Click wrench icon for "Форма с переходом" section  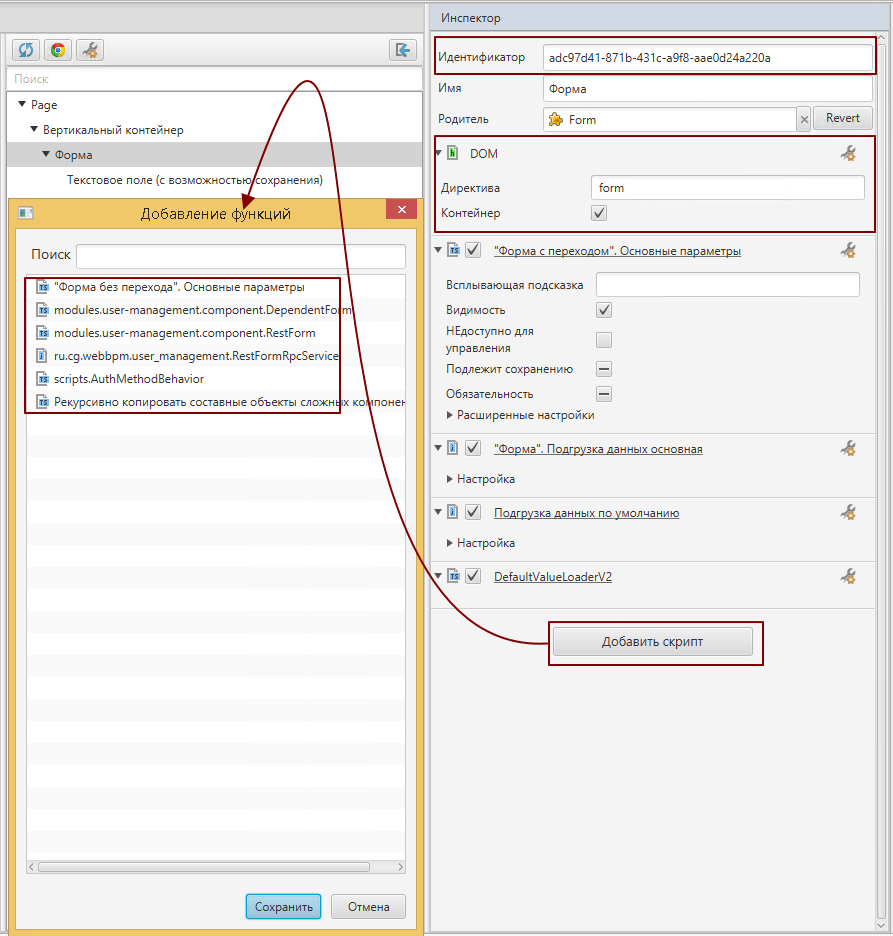(848, 251)
